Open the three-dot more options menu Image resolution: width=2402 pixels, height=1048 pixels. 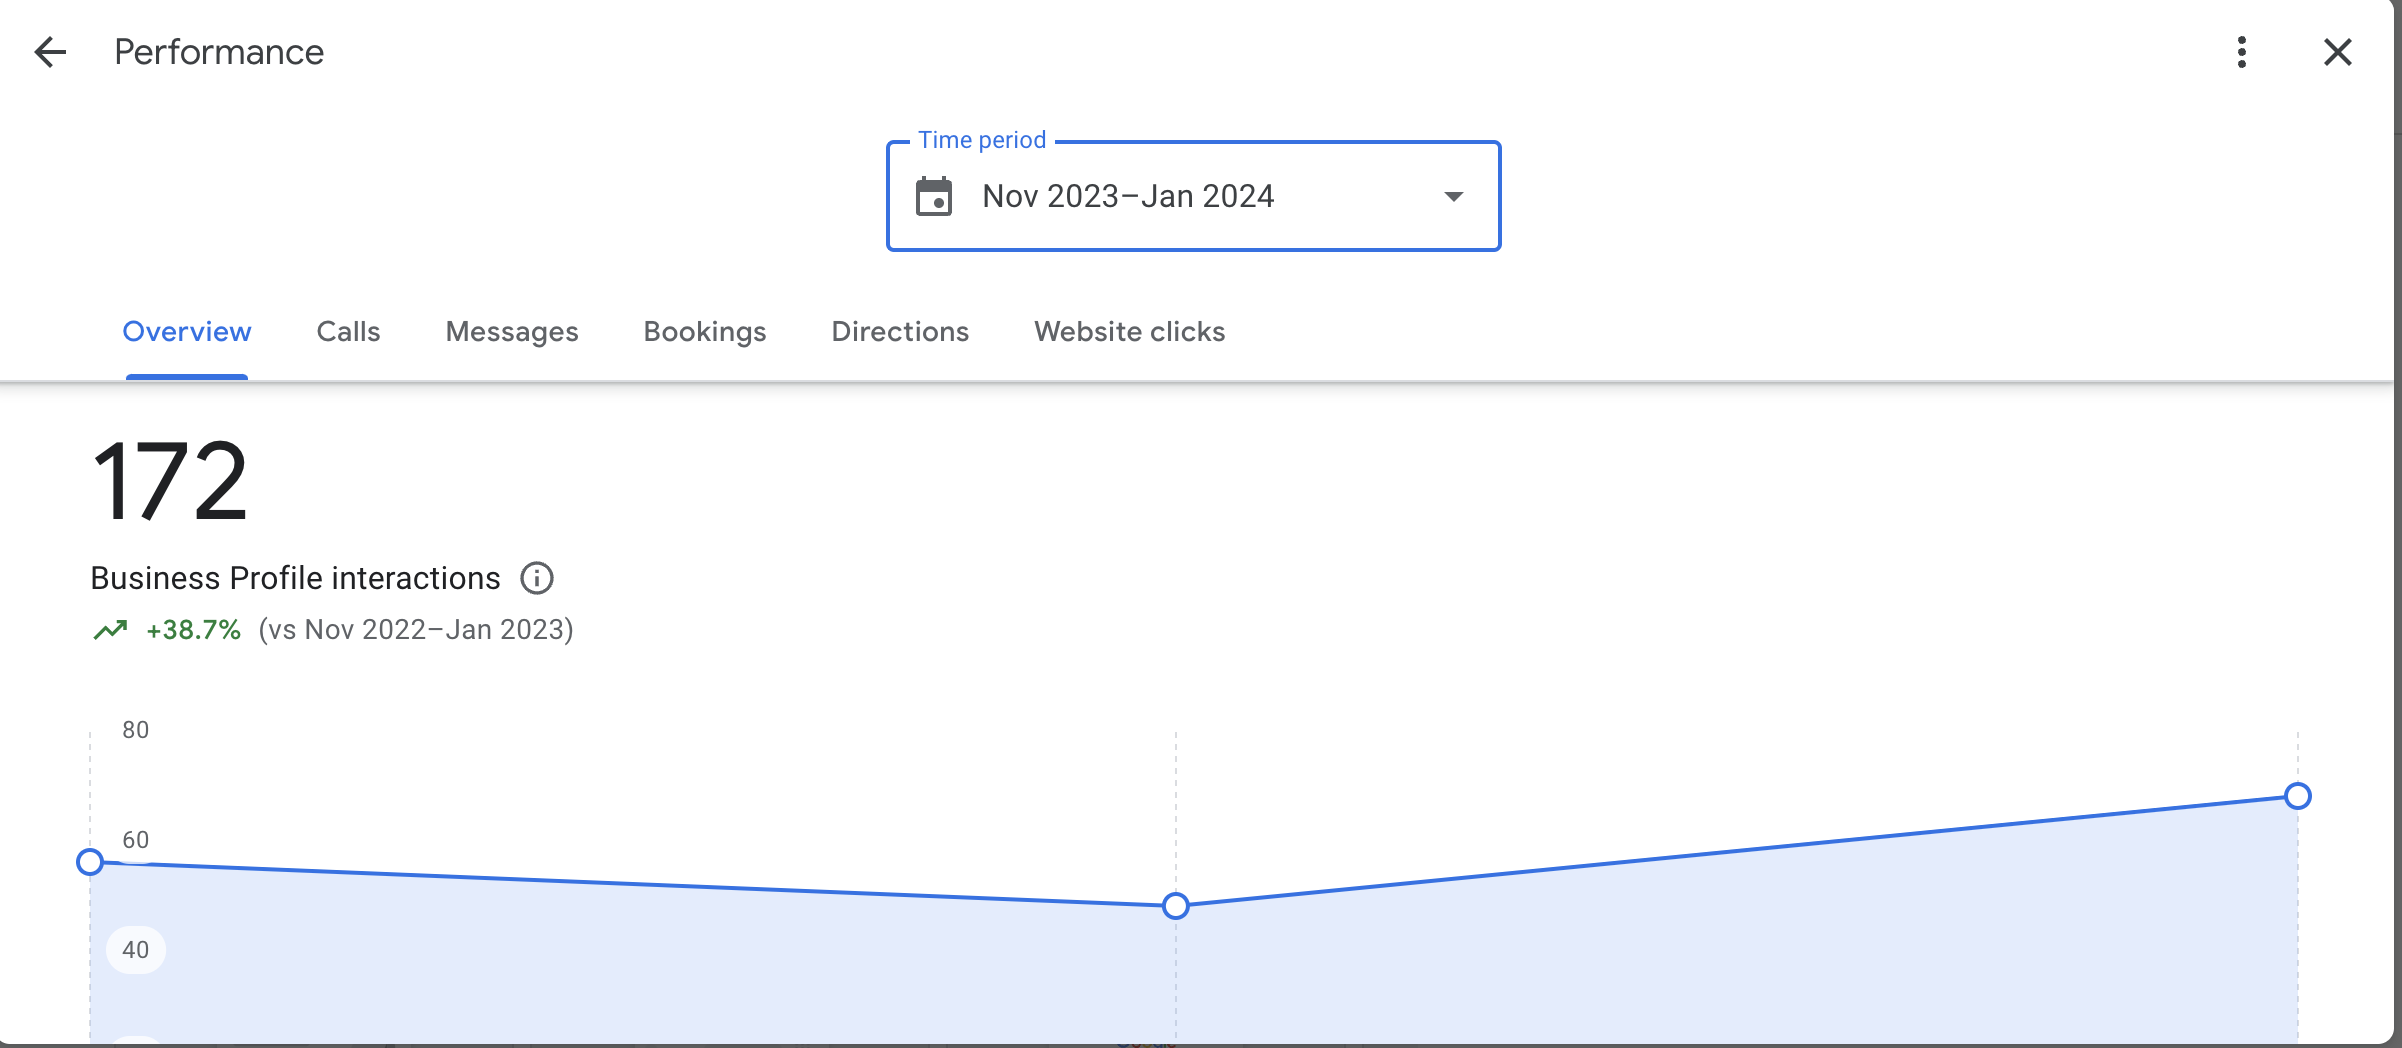click(x=2242, y=52)
